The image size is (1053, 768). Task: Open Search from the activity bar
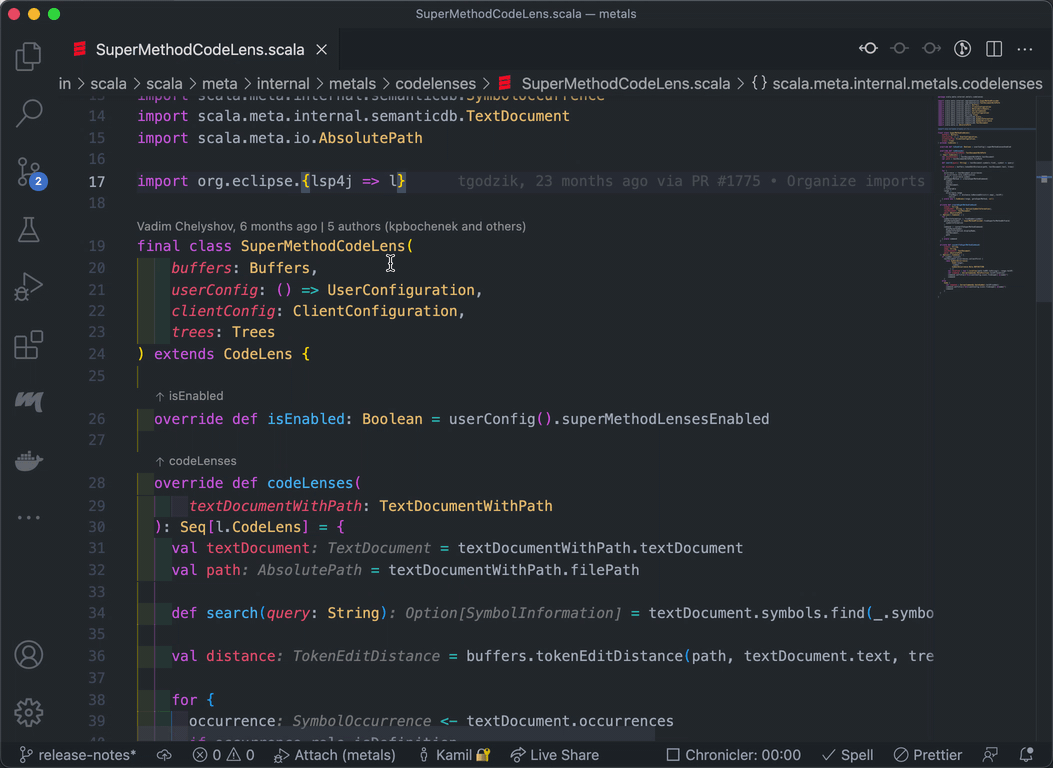pos(29,114)
